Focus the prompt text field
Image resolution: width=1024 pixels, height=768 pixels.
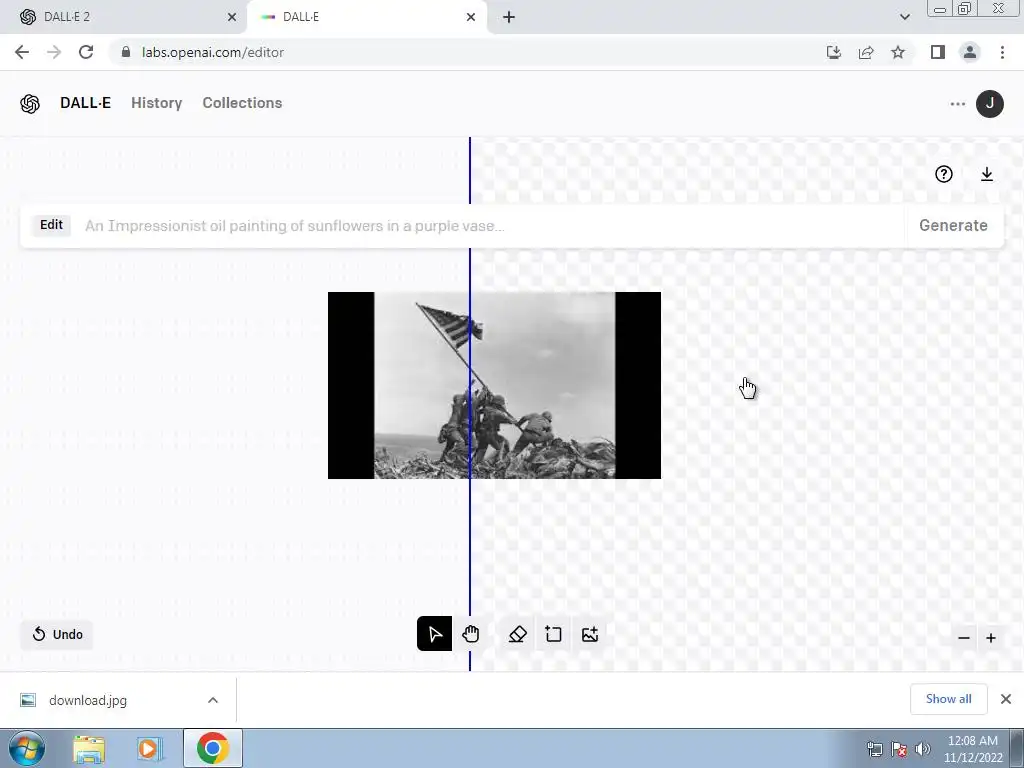pyautogui.click(x=493, y=226)
